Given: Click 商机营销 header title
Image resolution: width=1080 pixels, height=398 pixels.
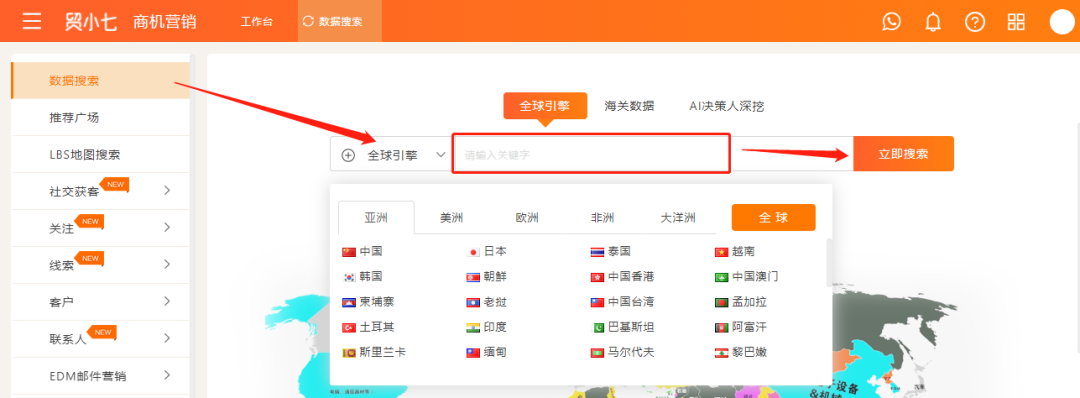Looking at the screenshot, I should [165, 21].
